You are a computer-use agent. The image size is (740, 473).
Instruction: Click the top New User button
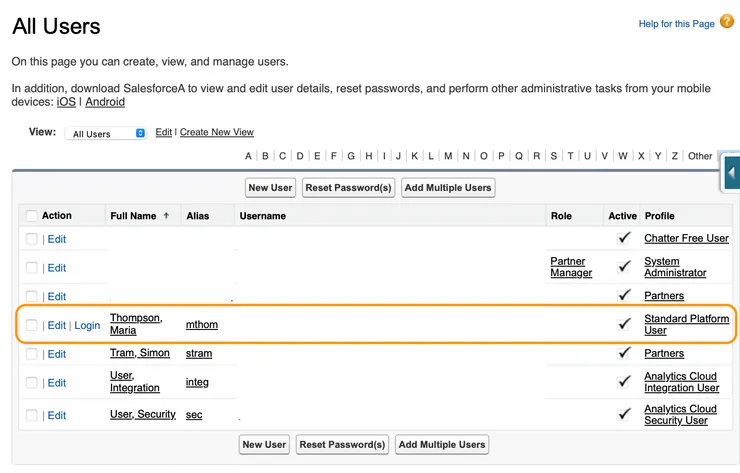[x=270, y=187]
